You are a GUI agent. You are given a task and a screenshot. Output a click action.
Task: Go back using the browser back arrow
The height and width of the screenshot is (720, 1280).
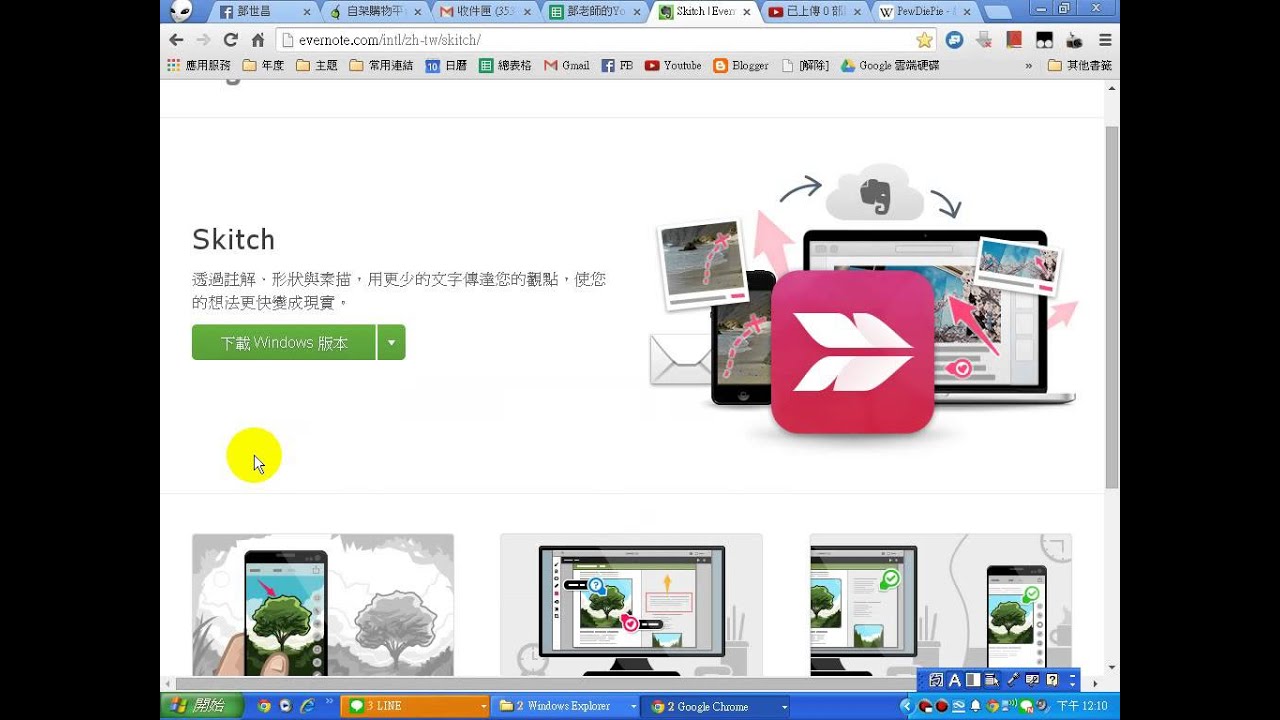177,40
